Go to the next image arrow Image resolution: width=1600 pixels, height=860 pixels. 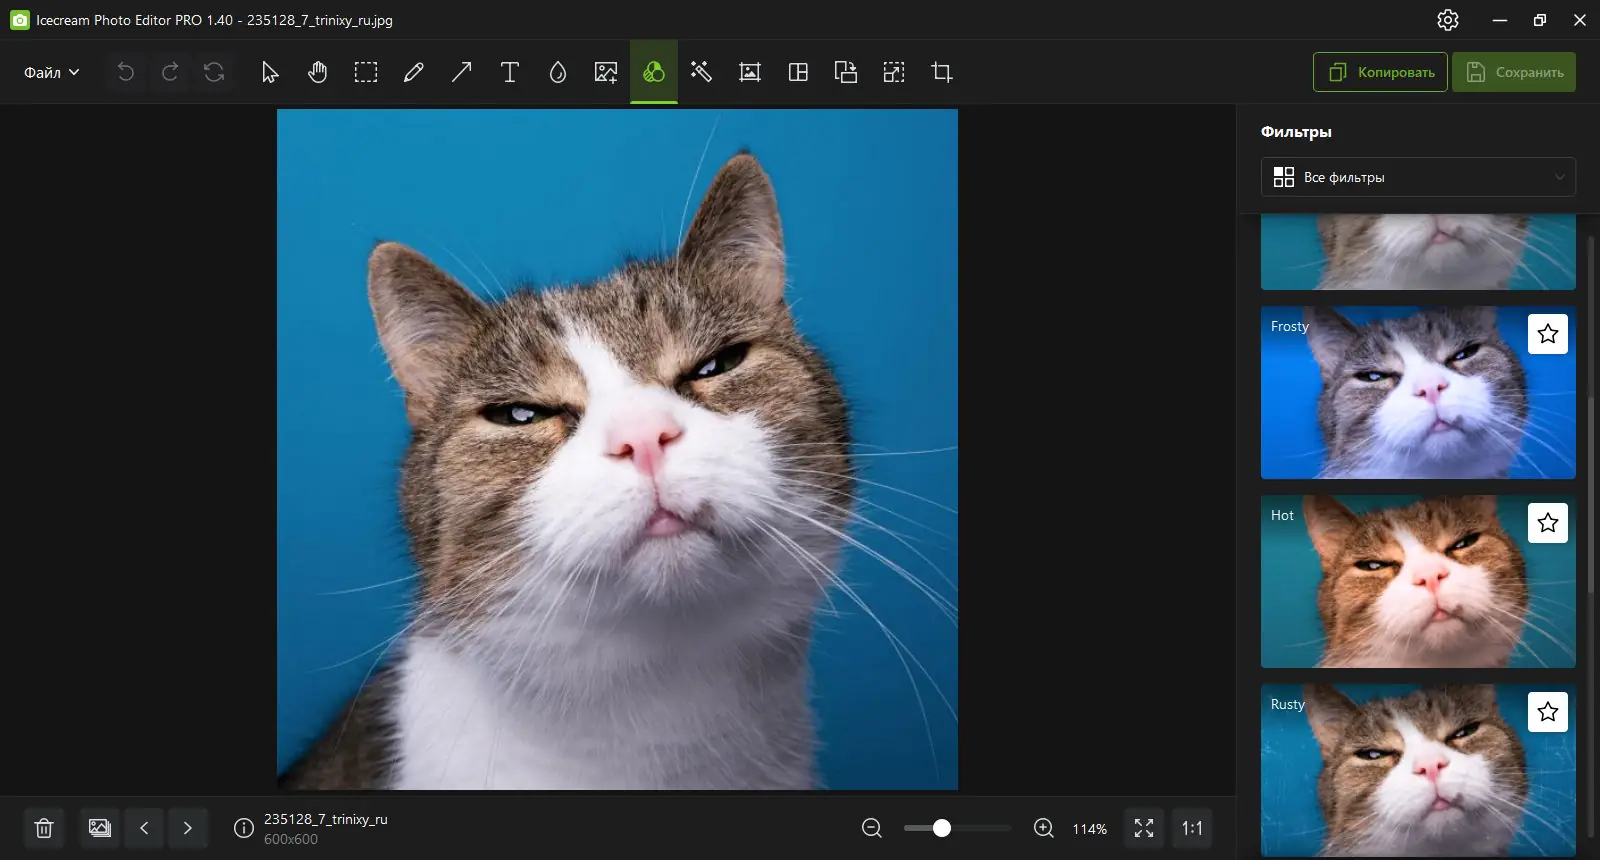coord(188,828)
